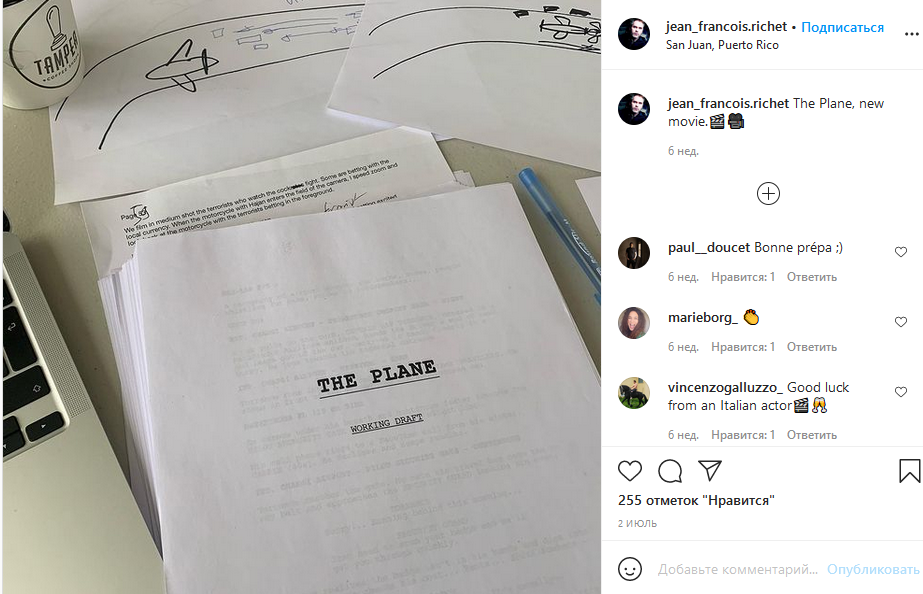Open the San Juan, Puerto Rico location
This screenshot has width=923, height=594.
(x=722, y=45)
